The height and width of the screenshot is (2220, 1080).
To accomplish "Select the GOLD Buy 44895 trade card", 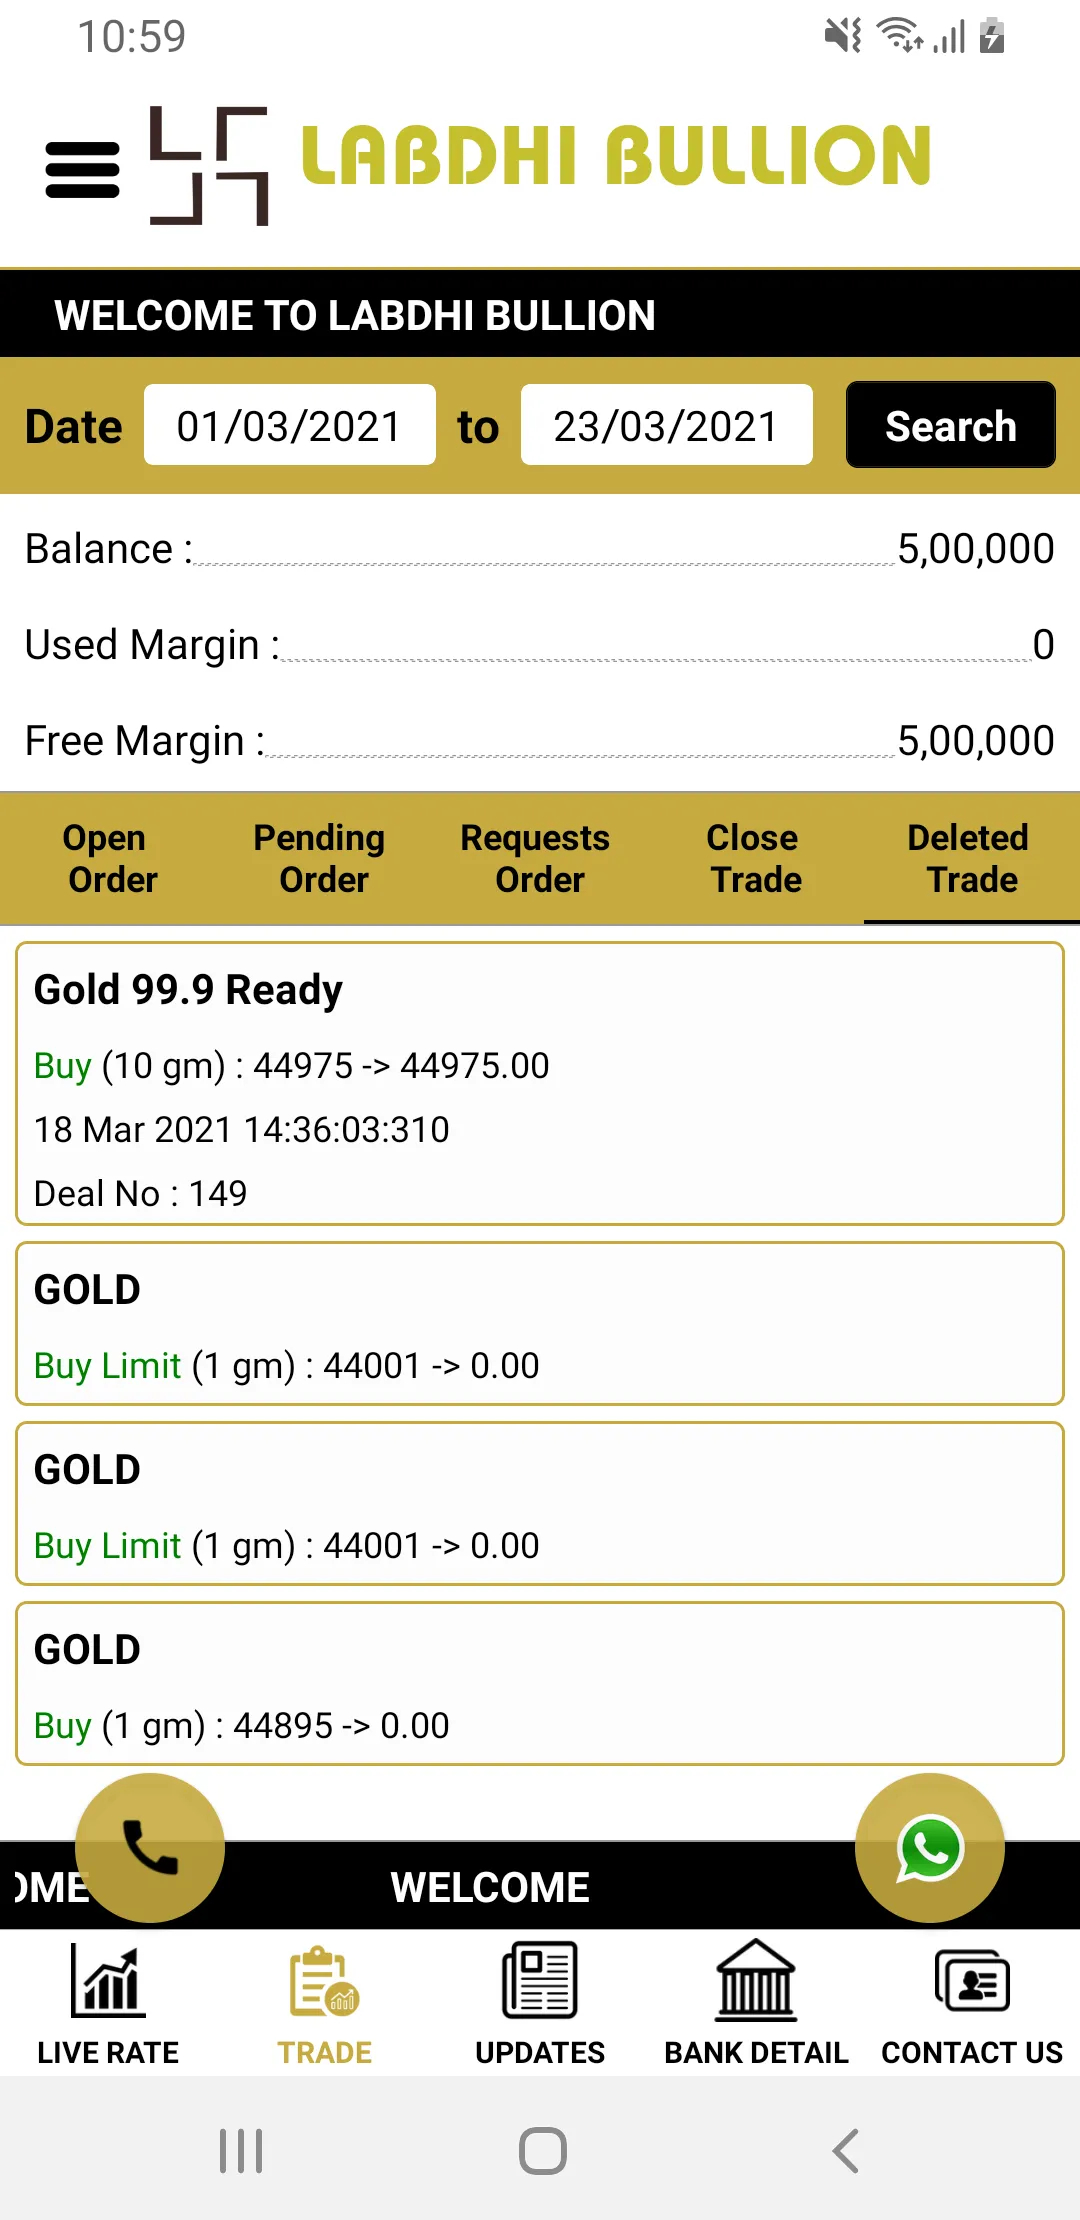I will point(540,1683).
